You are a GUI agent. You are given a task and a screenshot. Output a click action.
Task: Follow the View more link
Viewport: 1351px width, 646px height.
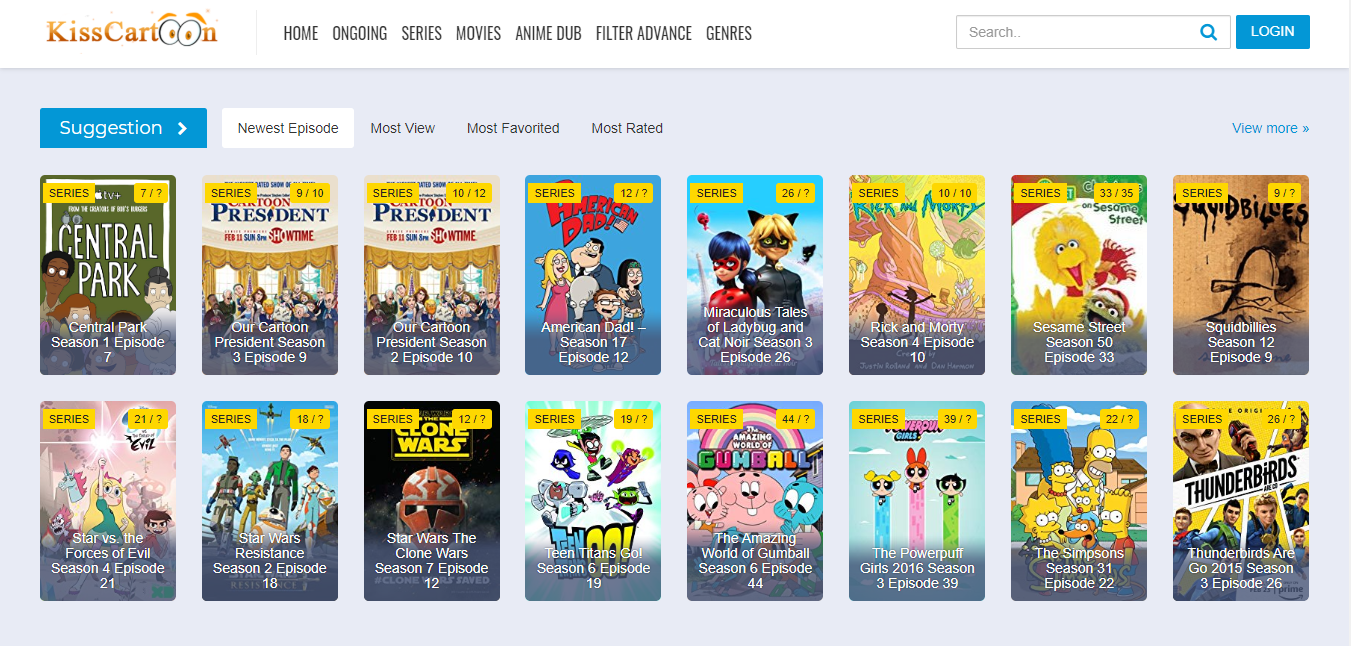(1270, 128)
